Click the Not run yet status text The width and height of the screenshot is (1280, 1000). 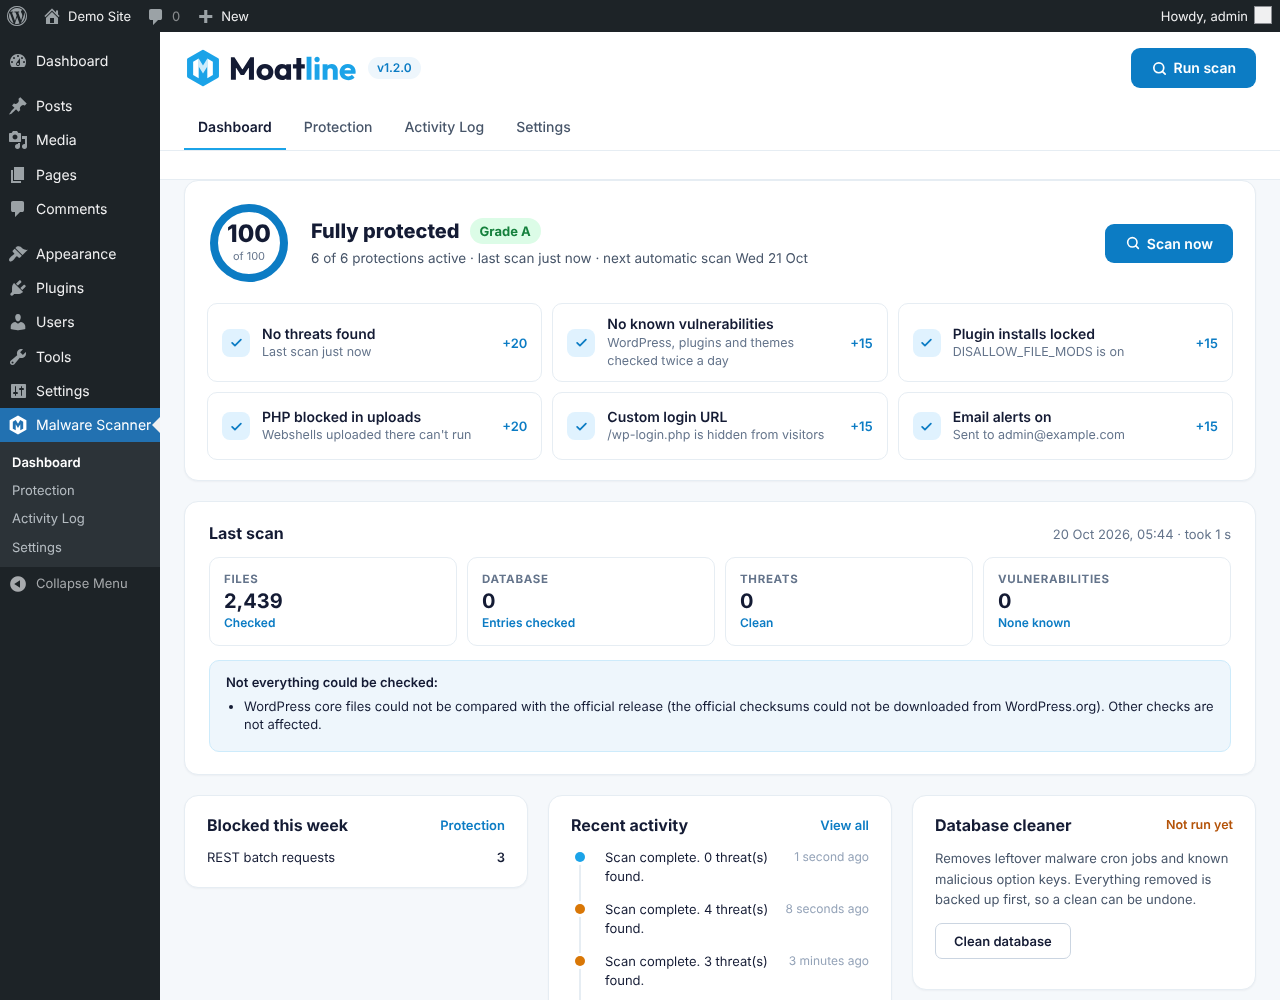(1199, 825)
